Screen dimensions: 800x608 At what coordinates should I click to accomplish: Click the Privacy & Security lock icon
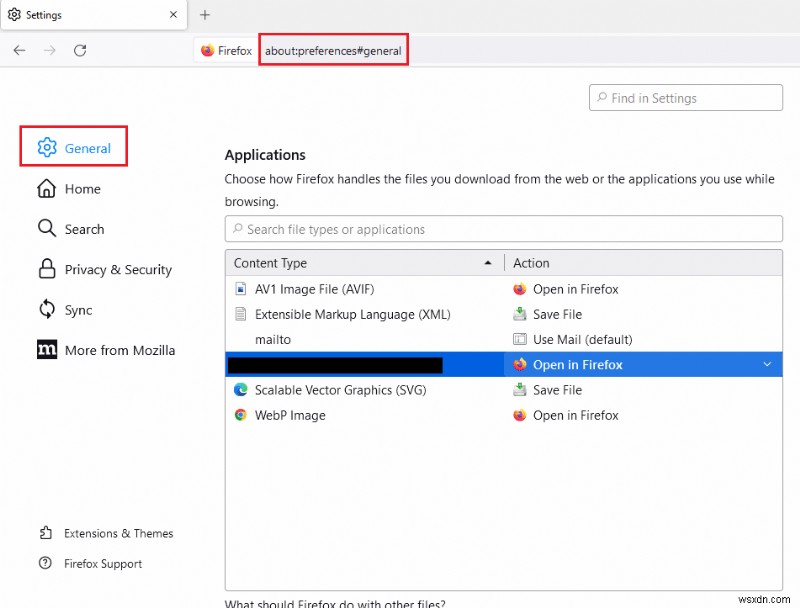pyautogui.click(x=47, y=269)
